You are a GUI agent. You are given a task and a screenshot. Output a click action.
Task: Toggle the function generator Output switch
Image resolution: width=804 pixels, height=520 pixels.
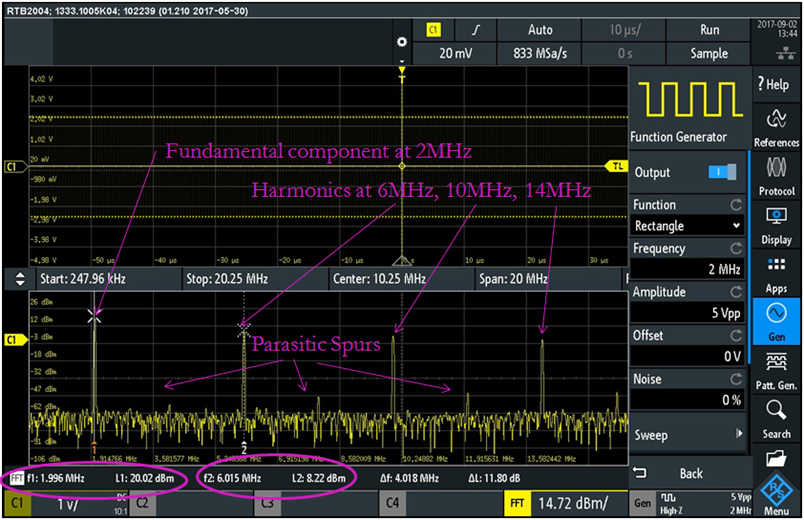point(720,173)
